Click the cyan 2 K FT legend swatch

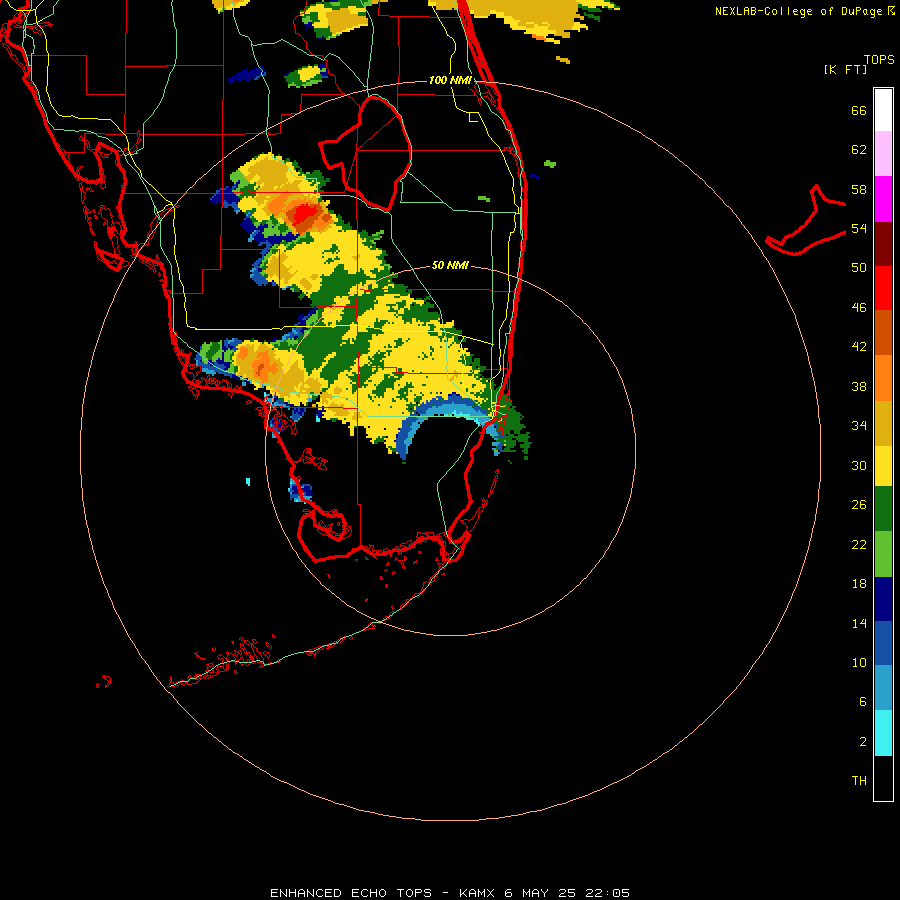[x=883, y=733]
